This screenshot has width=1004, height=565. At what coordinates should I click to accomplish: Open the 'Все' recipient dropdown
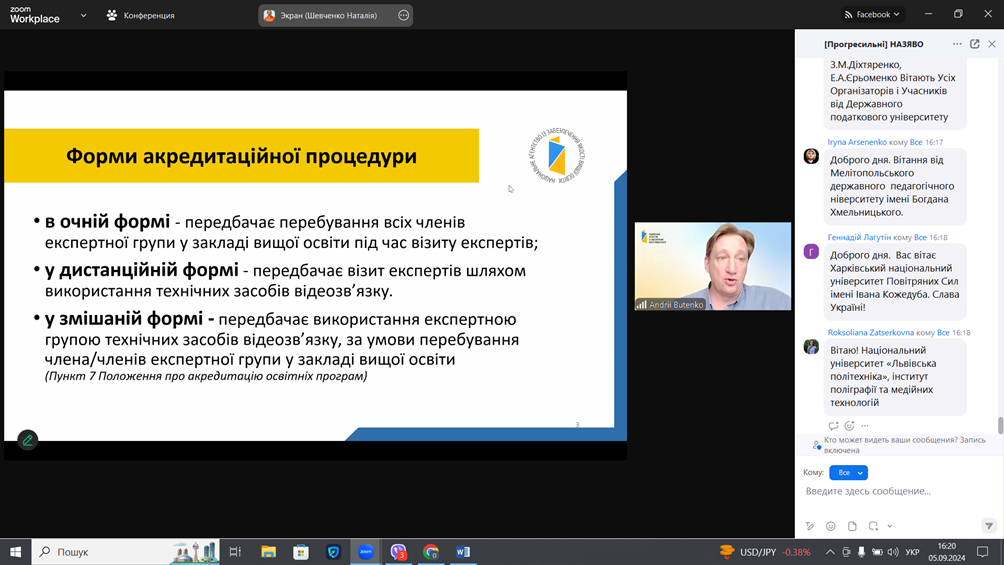click(848, 473)
